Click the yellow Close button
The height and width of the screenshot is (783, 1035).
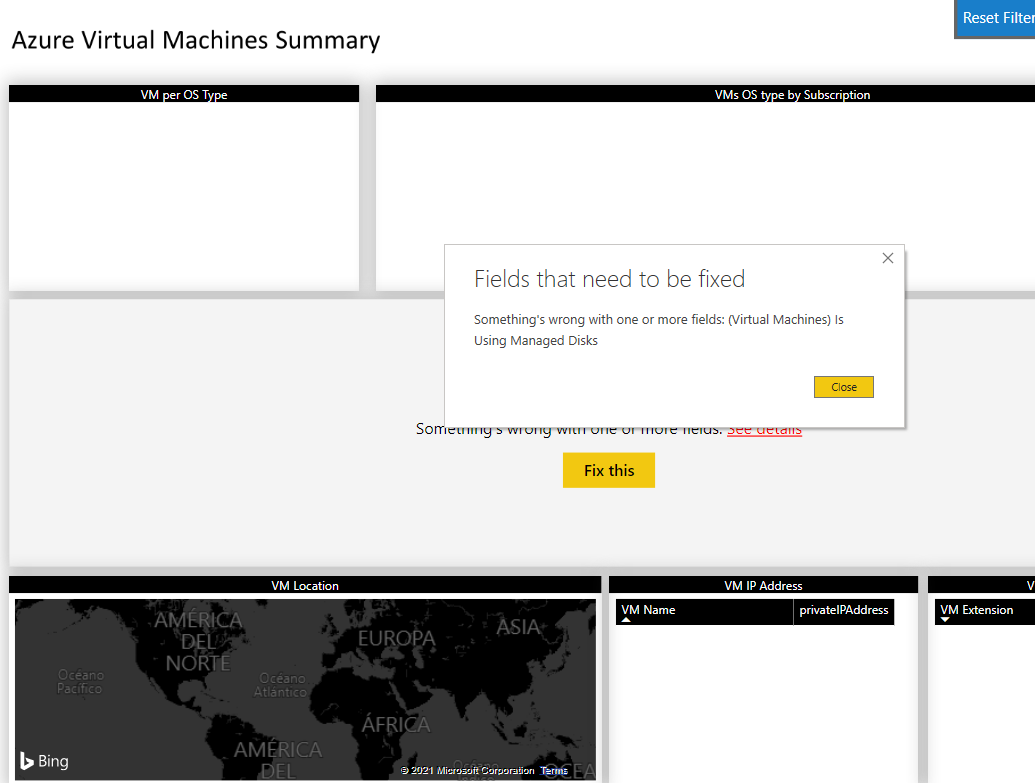(x=844, y=387)
